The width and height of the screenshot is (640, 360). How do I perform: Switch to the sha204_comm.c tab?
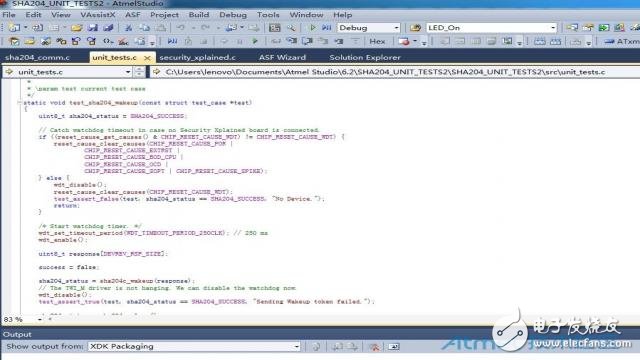(38, 58)
